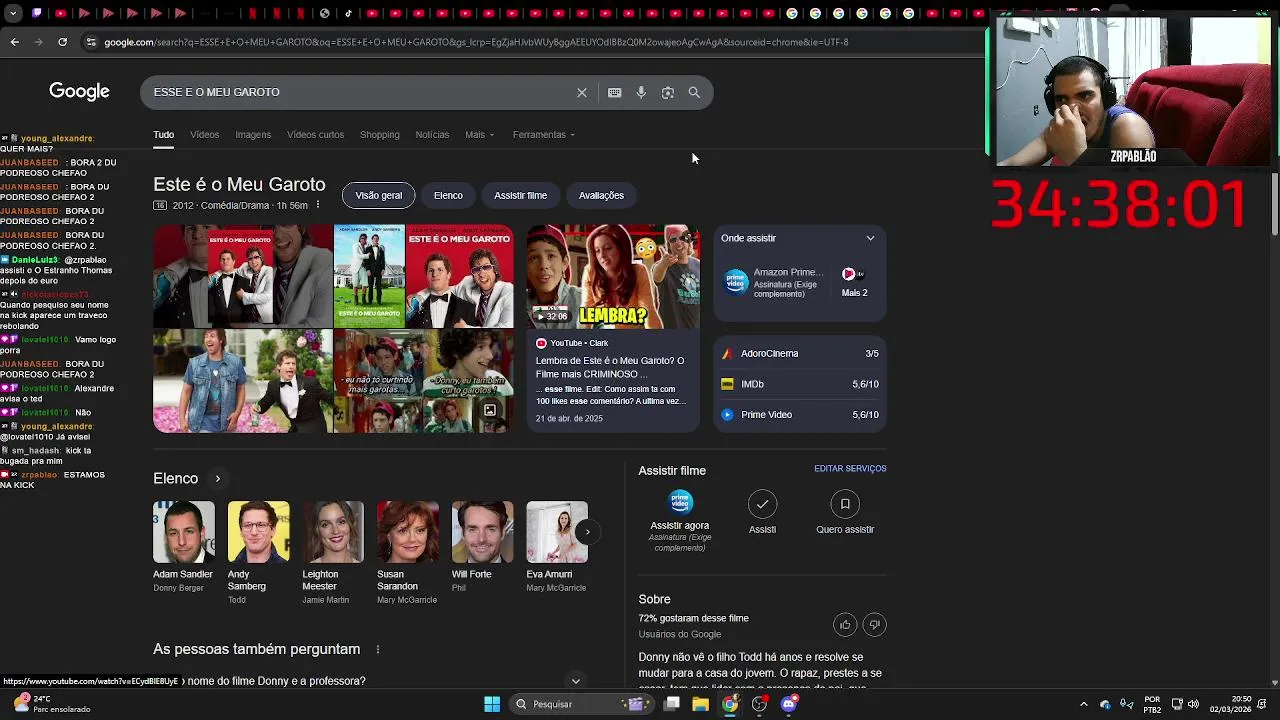Search by image with Google Lens
Image resolution: width=1280 pixels, height=720 pixels.
(x=668, y=92)
